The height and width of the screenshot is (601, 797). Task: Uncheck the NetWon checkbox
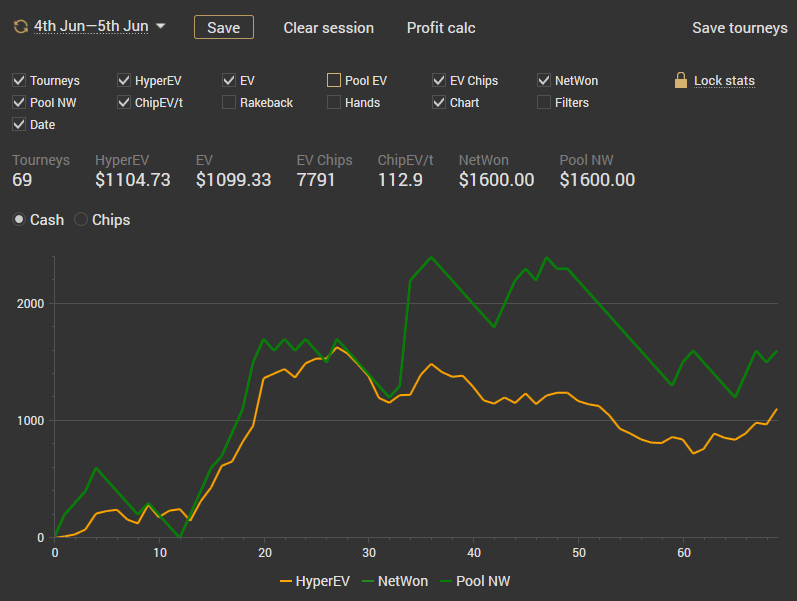pos(544,80)
